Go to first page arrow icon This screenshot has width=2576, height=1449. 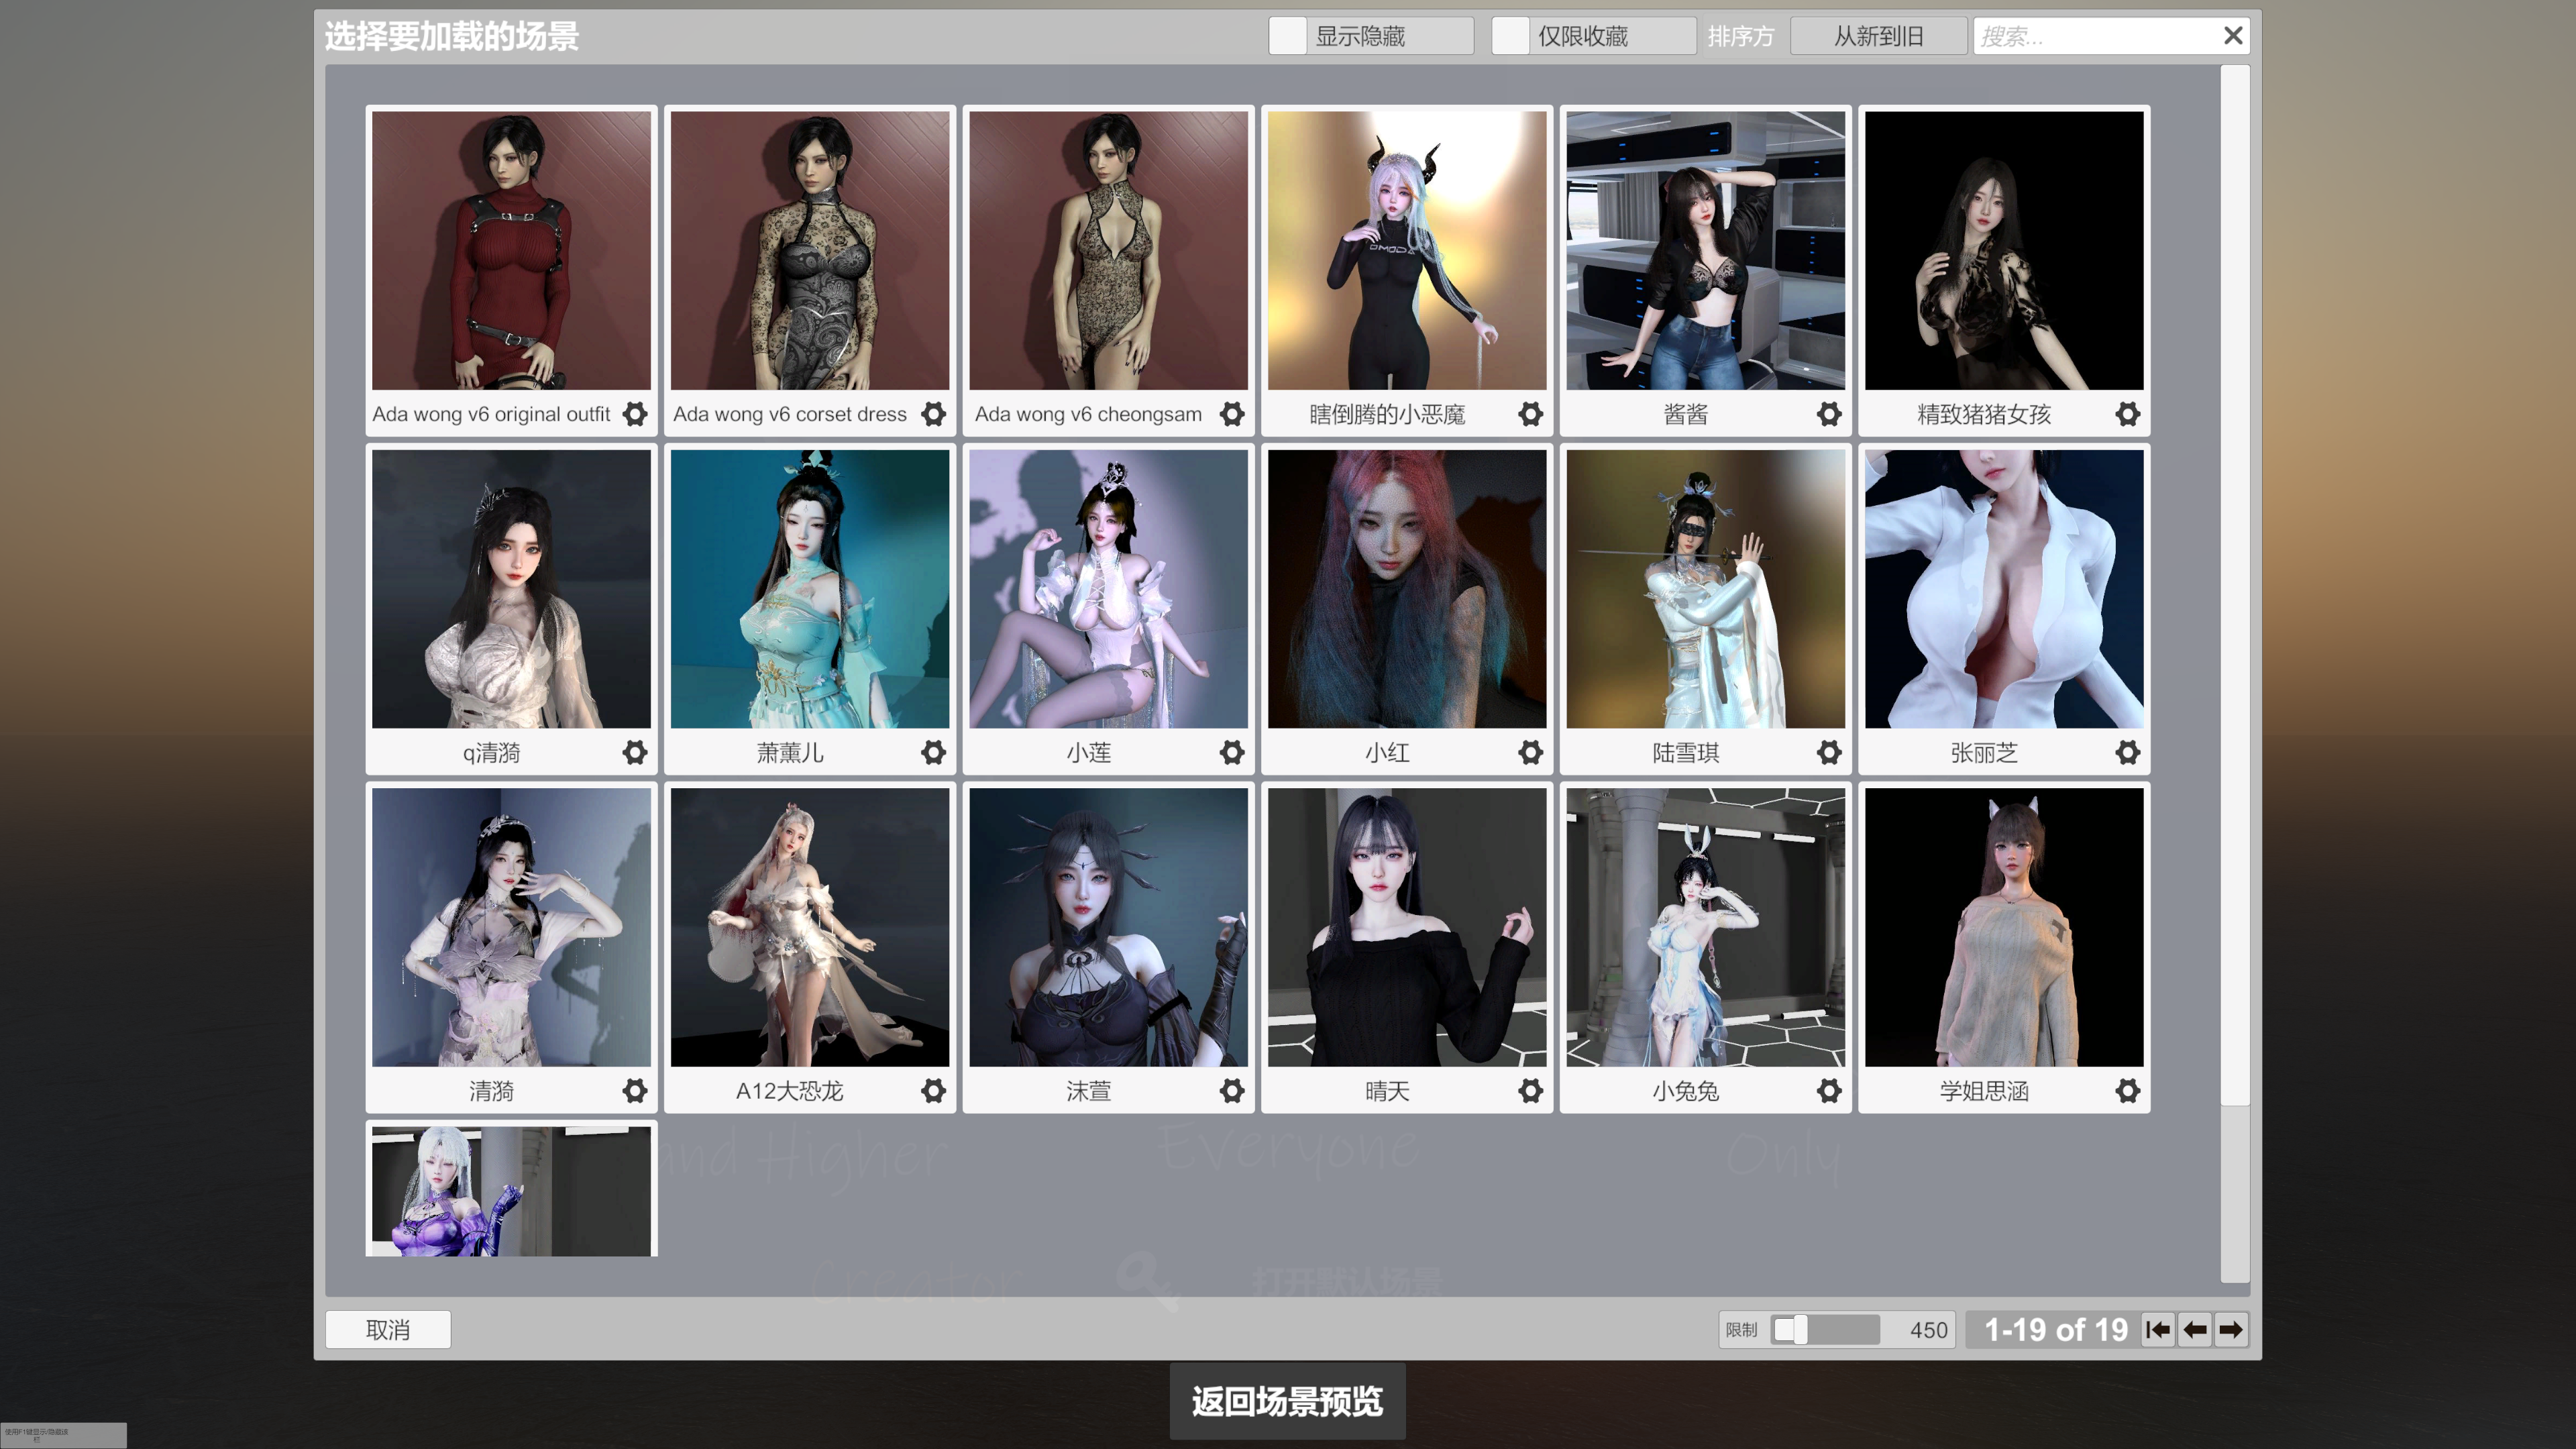click(2157, 1330)
